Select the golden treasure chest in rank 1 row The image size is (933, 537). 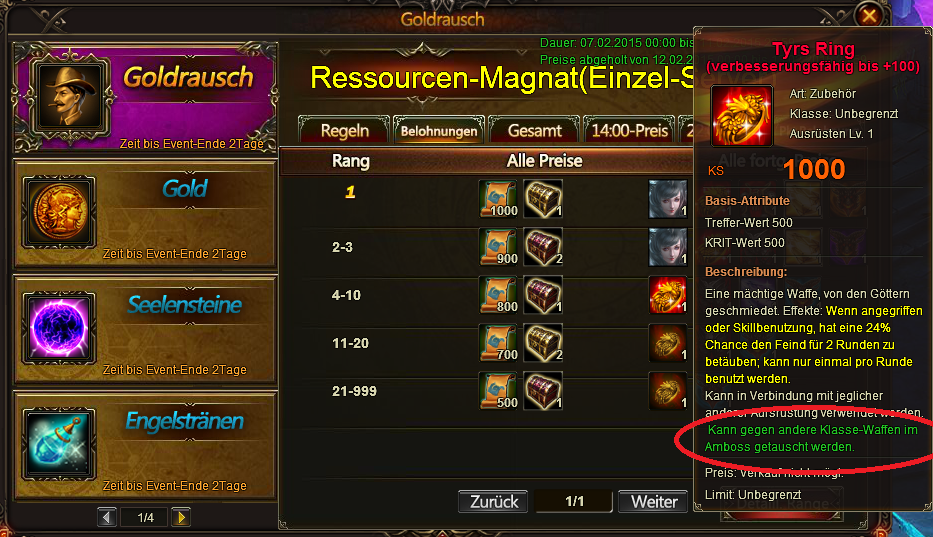coord(543,199)
